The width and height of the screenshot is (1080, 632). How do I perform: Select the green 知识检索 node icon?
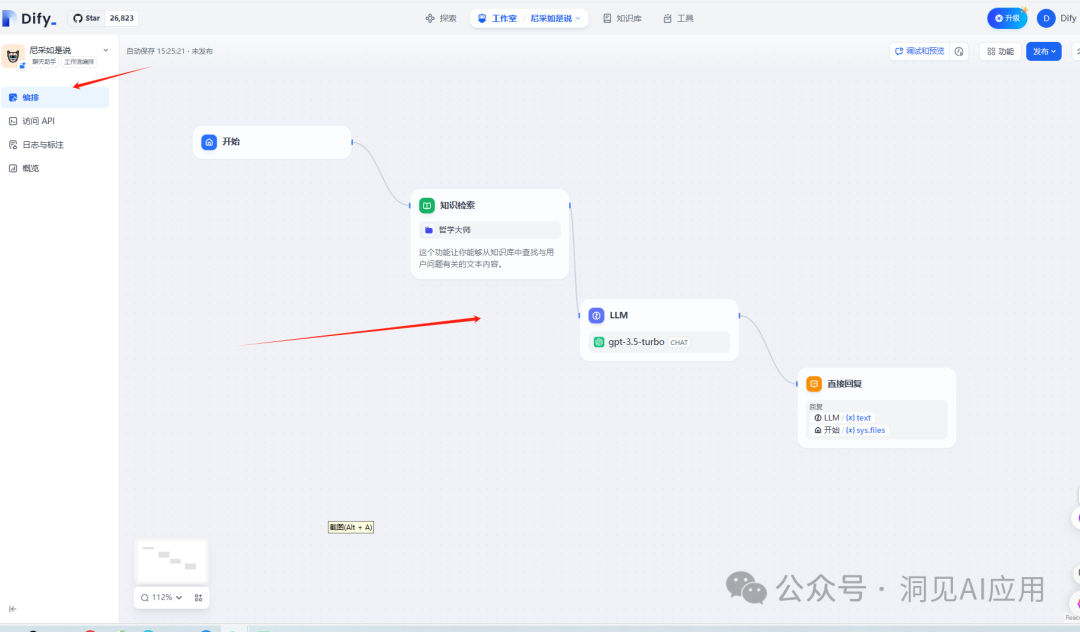coord(427,205)
